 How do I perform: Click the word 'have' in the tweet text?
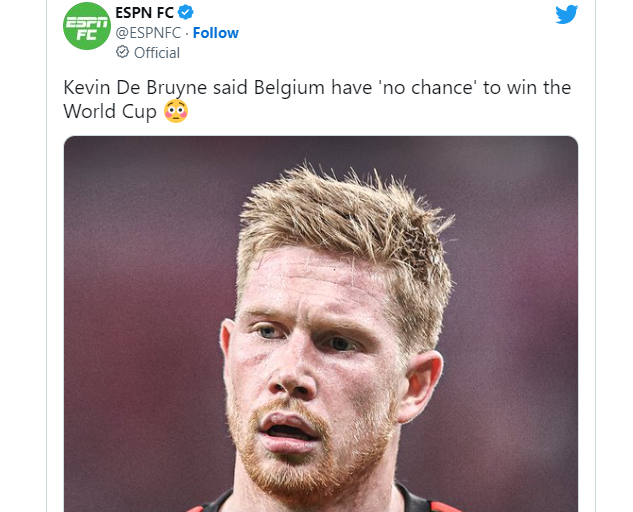pyautogui.click(x=351, y=88)
